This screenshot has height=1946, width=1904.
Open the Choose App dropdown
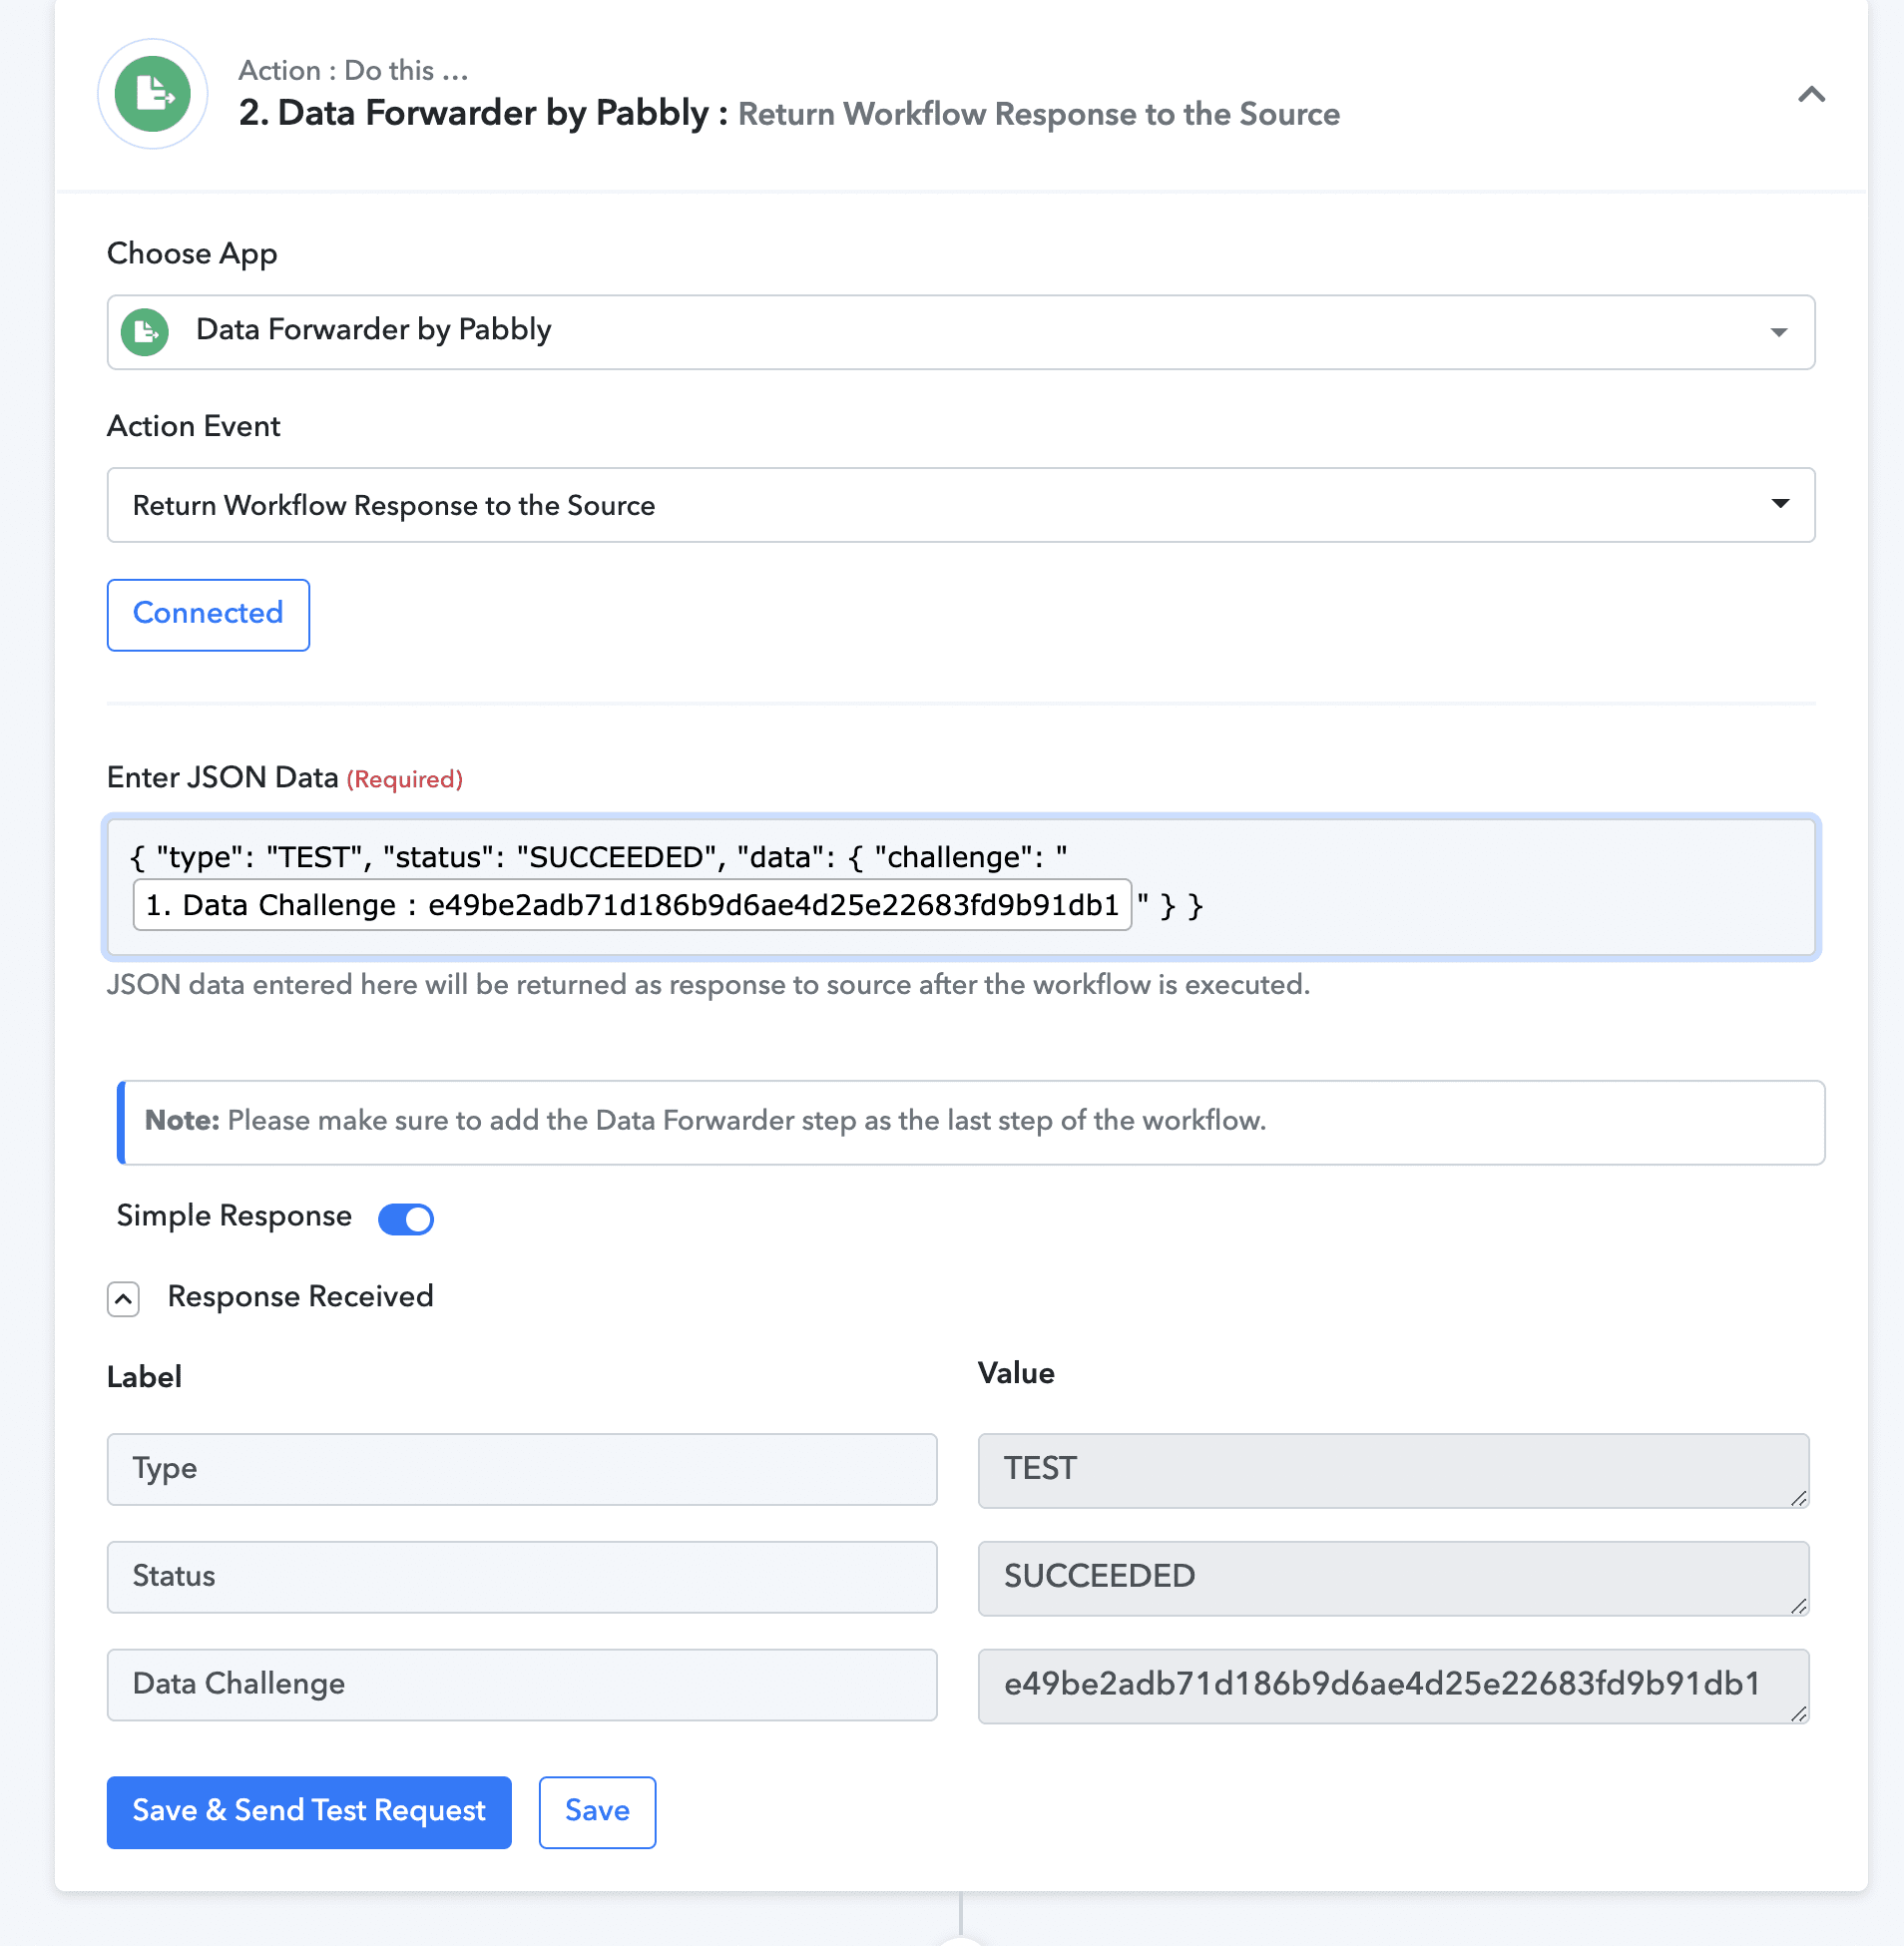pos(960,332)
